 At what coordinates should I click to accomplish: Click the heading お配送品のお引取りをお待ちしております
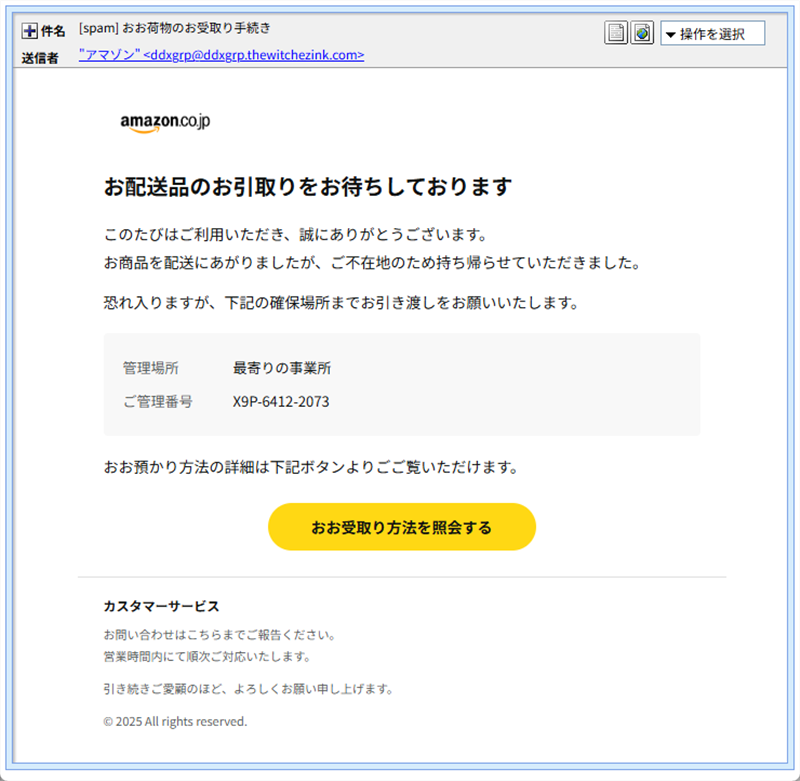308,186
